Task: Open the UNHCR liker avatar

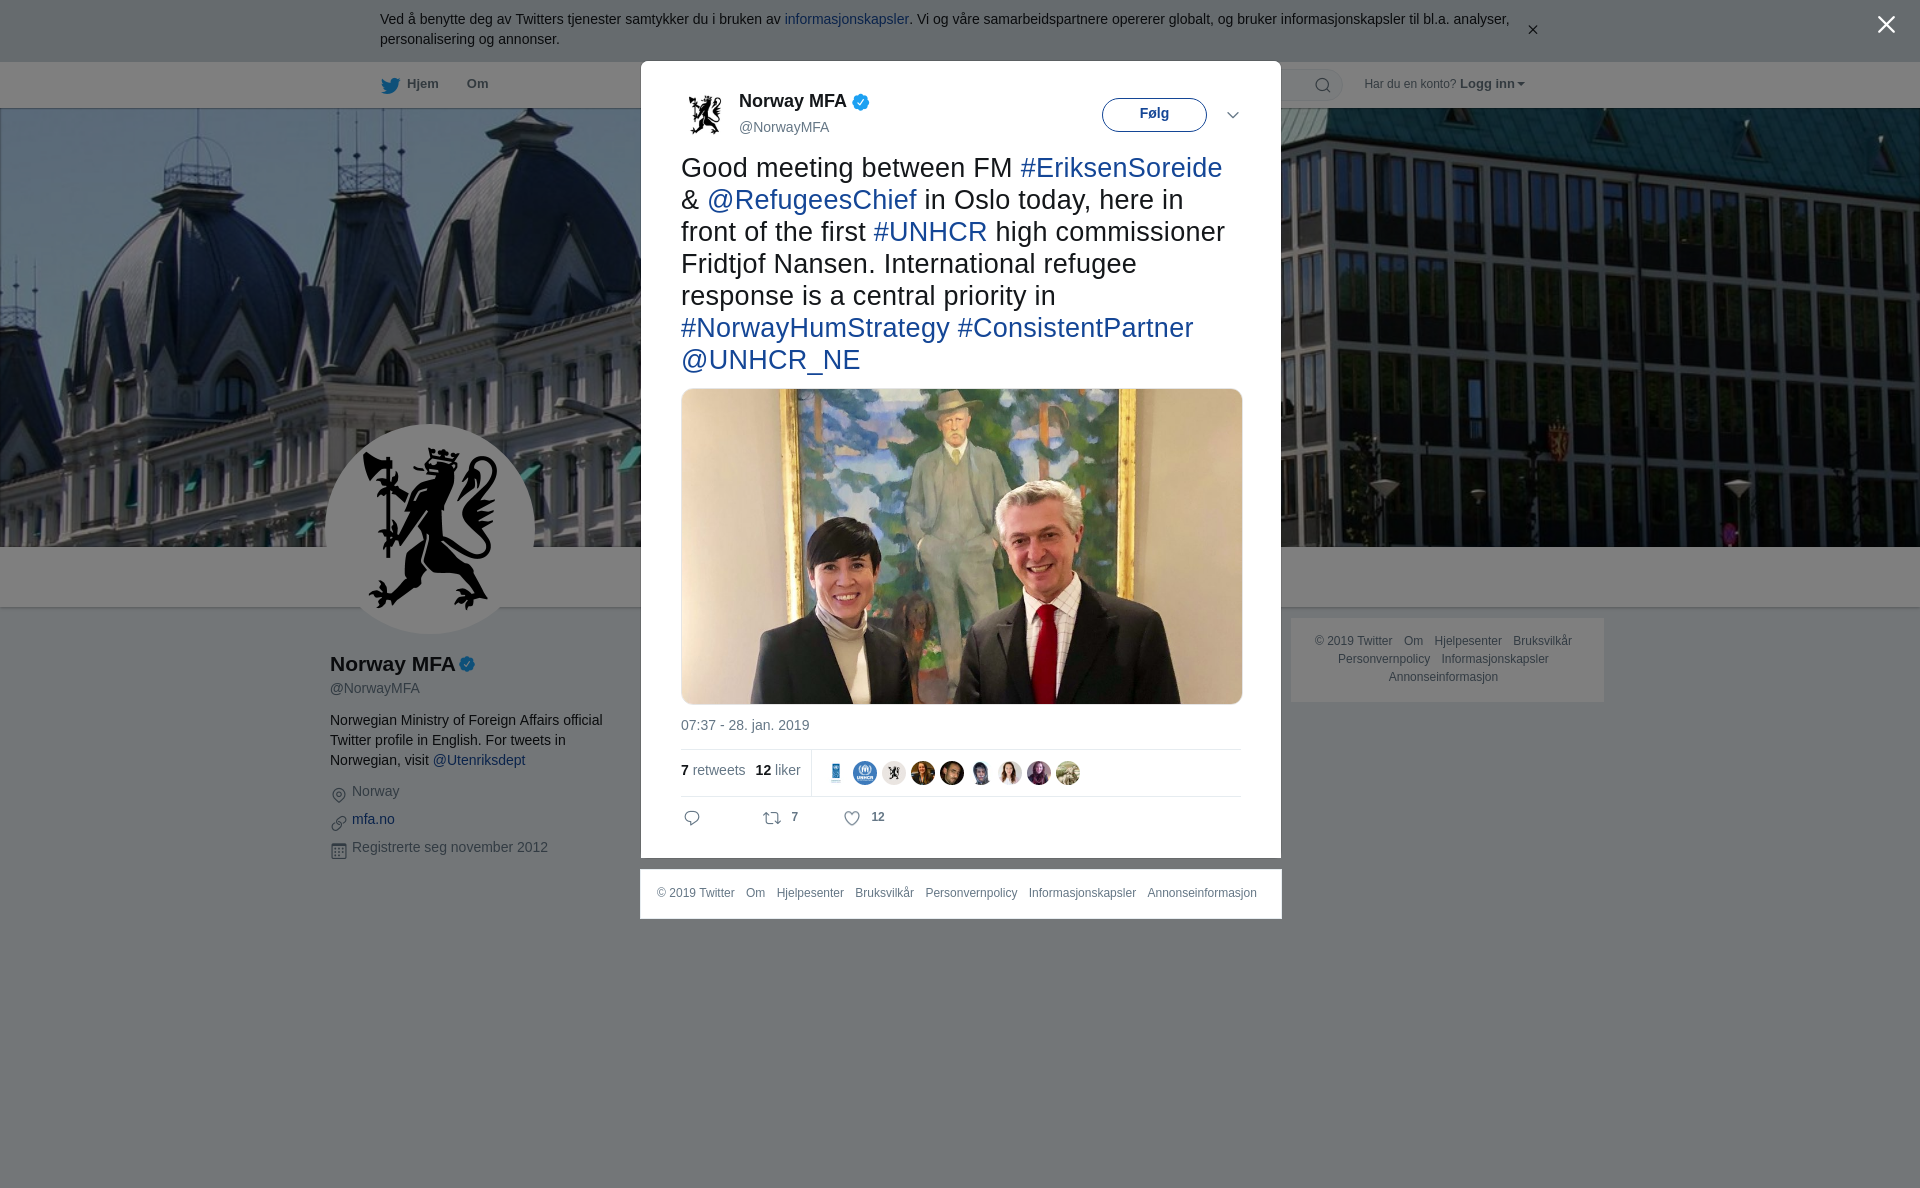Action: (865, 773)
